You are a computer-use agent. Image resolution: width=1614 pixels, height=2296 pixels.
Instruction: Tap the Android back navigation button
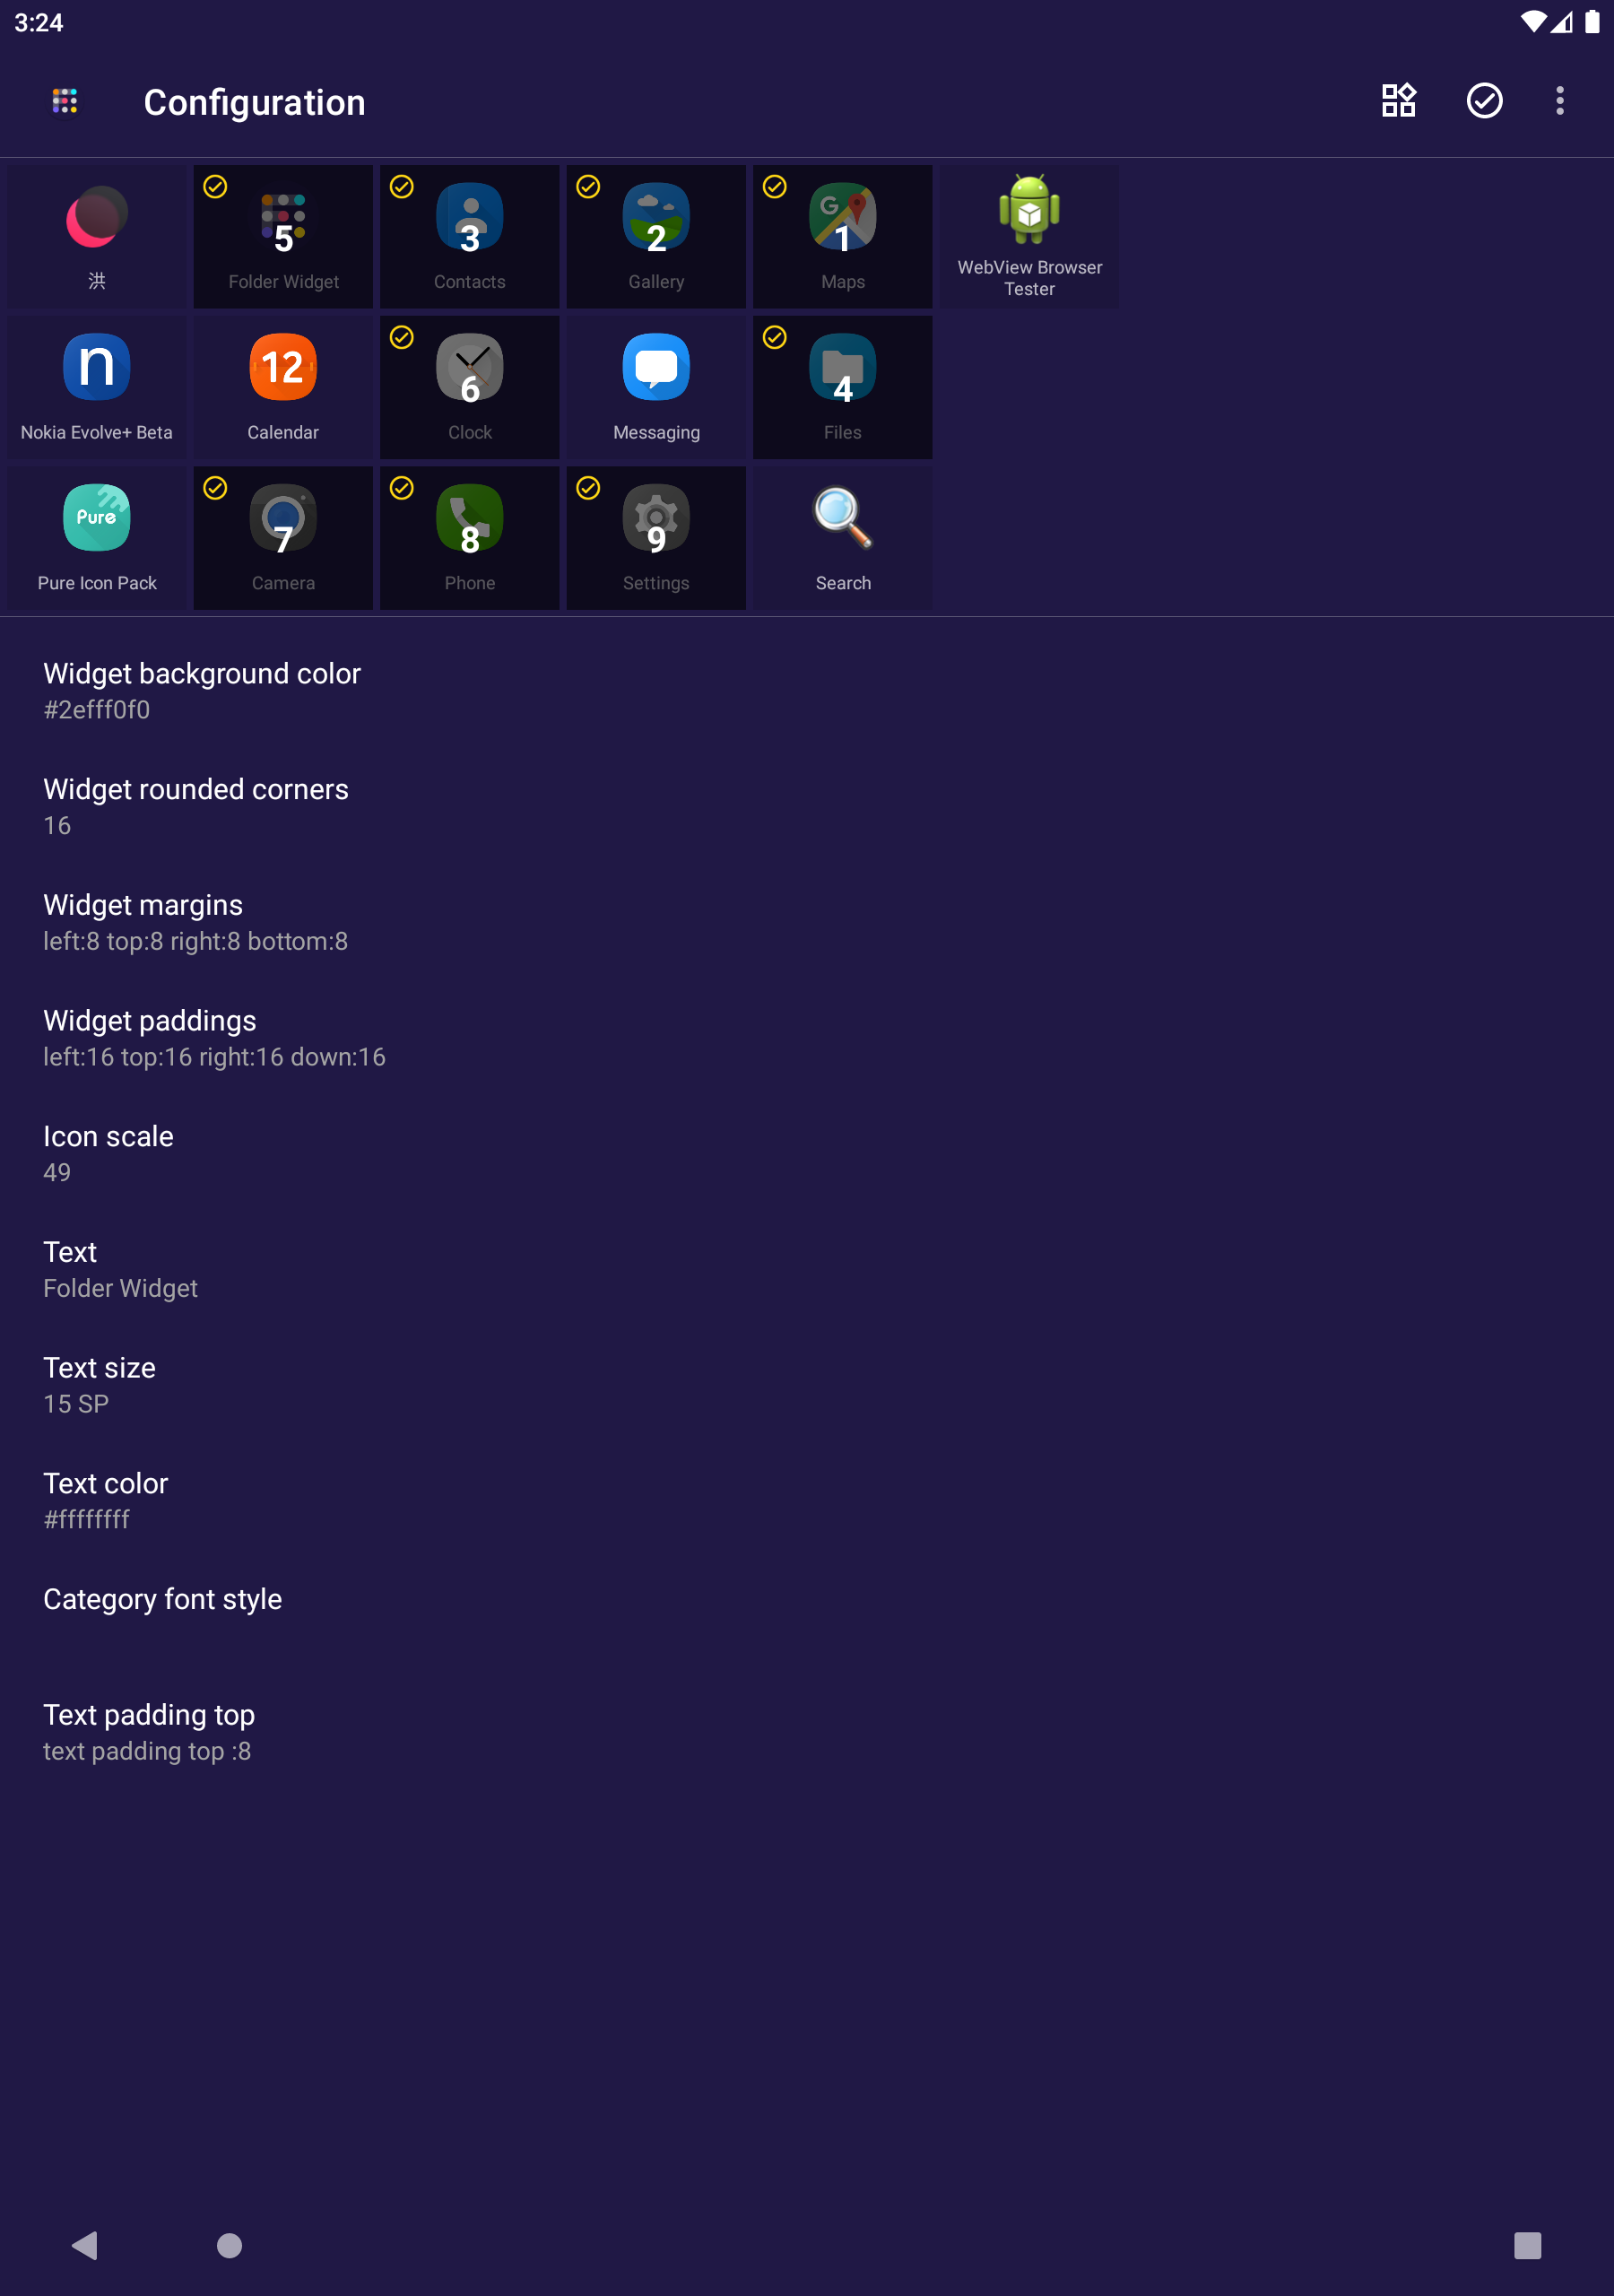coord(85,2245)
